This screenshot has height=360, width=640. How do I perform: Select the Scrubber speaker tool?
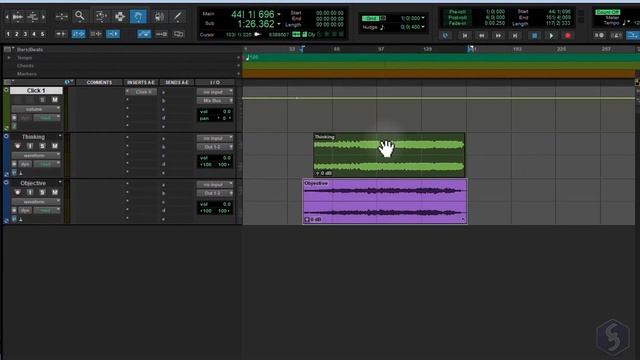coord(159,16)
